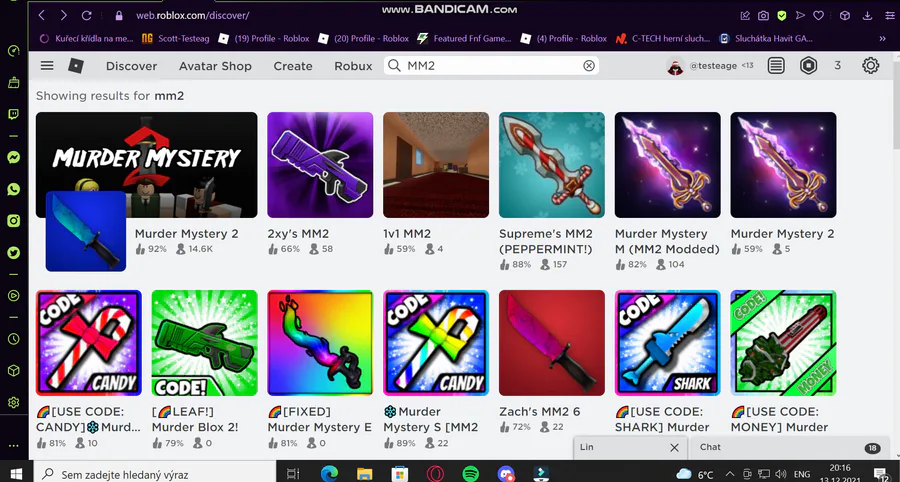Viewport: 900px width, 482px height.
Task: Open the GX Control speedometer panel in sidebar
Action: click(14, 51)
